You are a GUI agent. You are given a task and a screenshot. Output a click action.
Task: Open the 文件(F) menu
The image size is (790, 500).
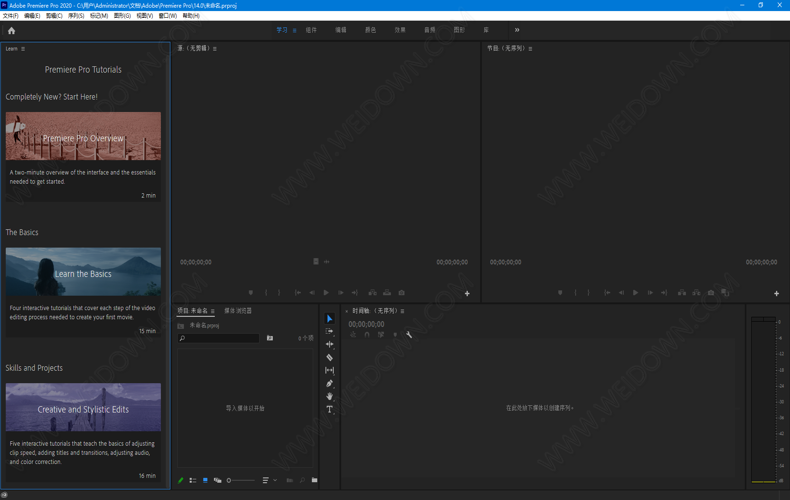10,16
